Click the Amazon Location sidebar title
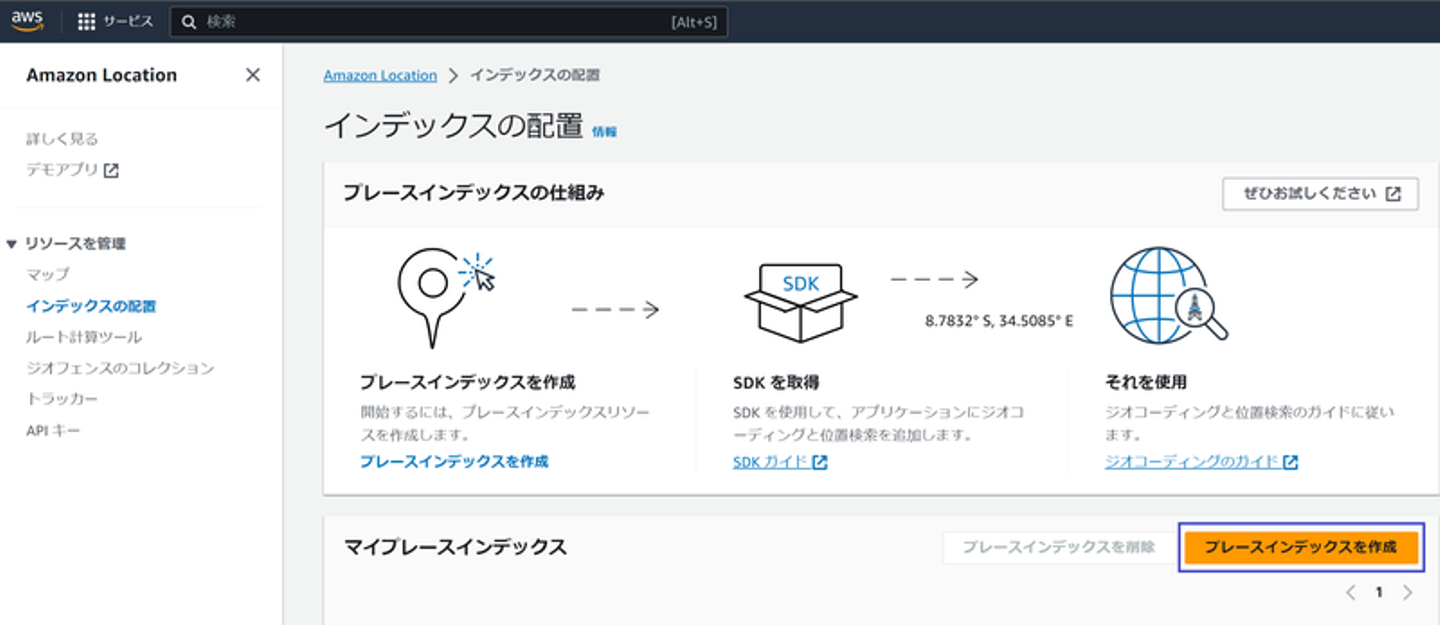This screenshot has height=625, width=1440. (x=102, y=75)
